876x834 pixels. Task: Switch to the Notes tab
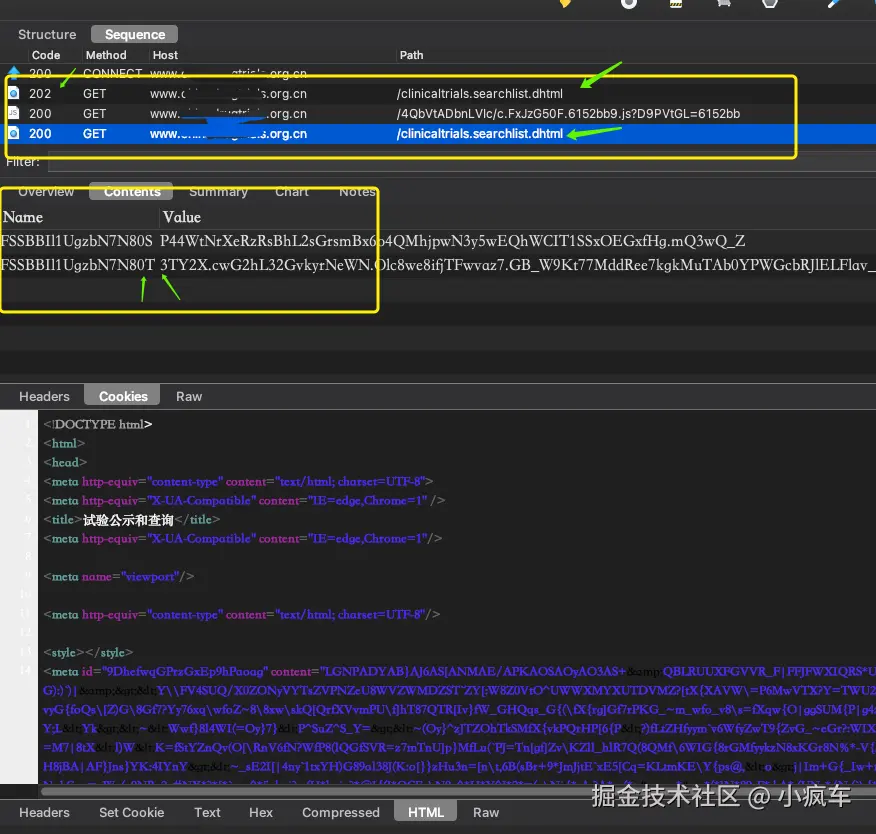coord(357,191)
